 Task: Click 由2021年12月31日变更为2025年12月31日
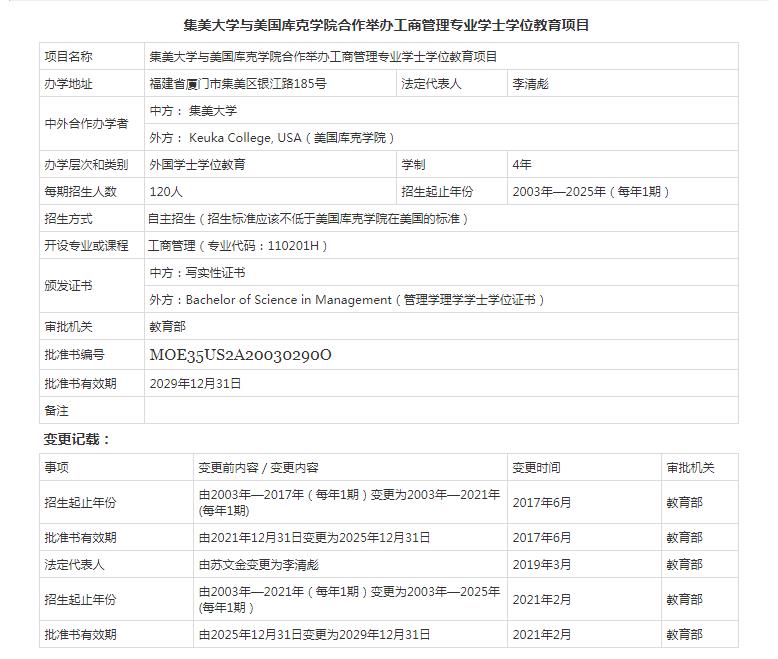[x=315, y=537]
